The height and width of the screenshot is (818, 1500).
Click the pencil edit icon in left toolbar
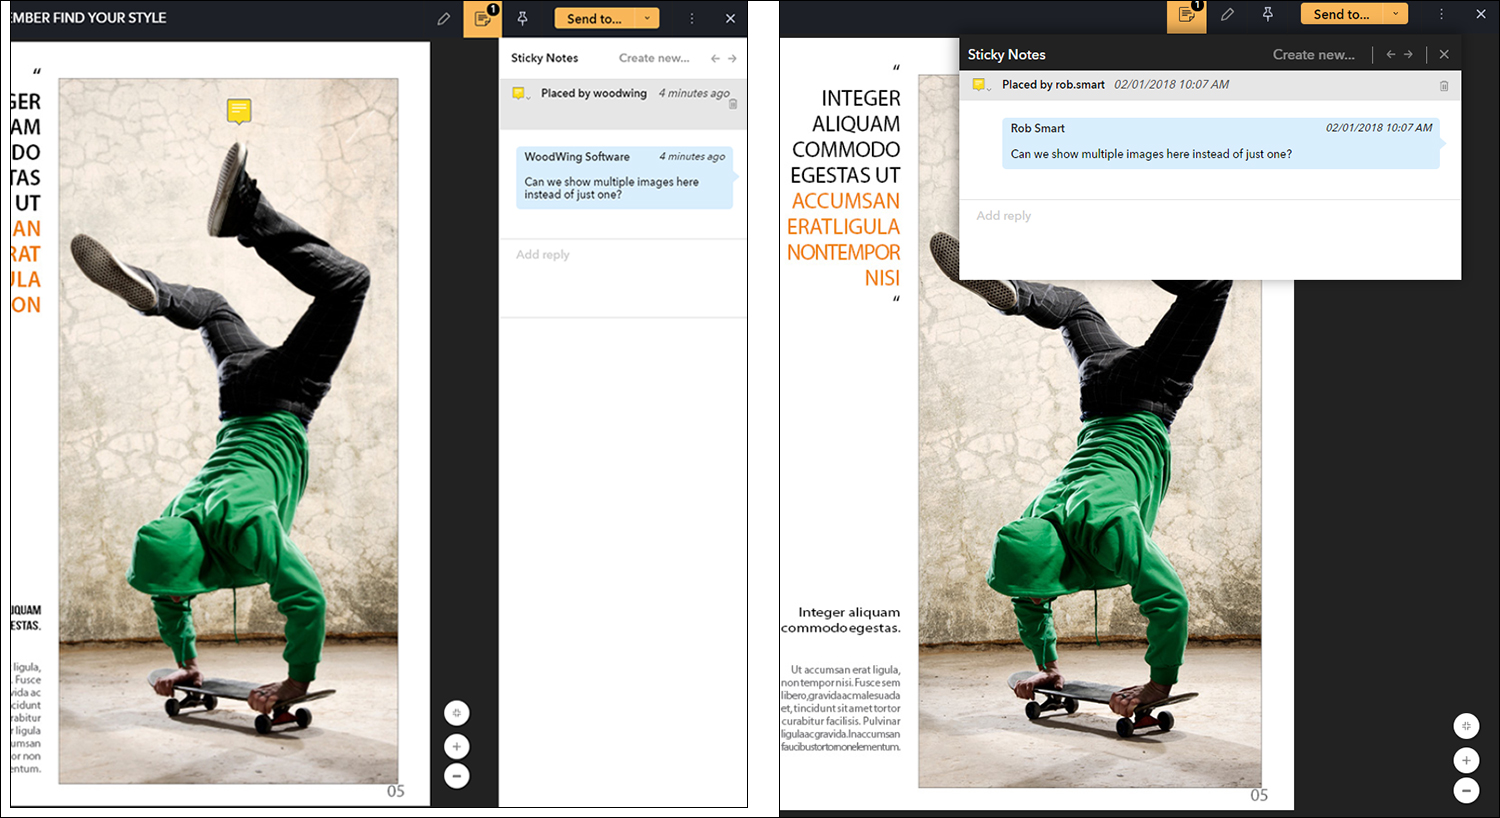pyautogui.click(x=444, y=19)
